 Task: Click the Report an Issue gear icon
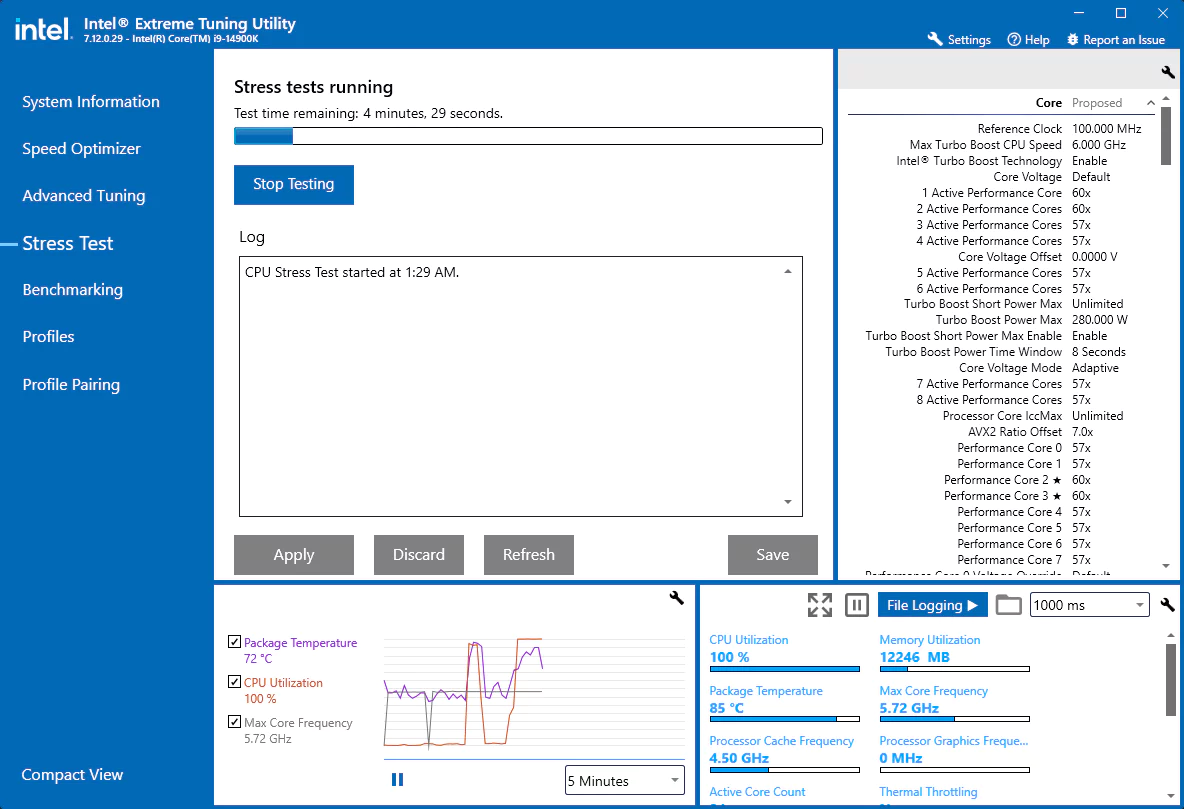pos(1072,39)
